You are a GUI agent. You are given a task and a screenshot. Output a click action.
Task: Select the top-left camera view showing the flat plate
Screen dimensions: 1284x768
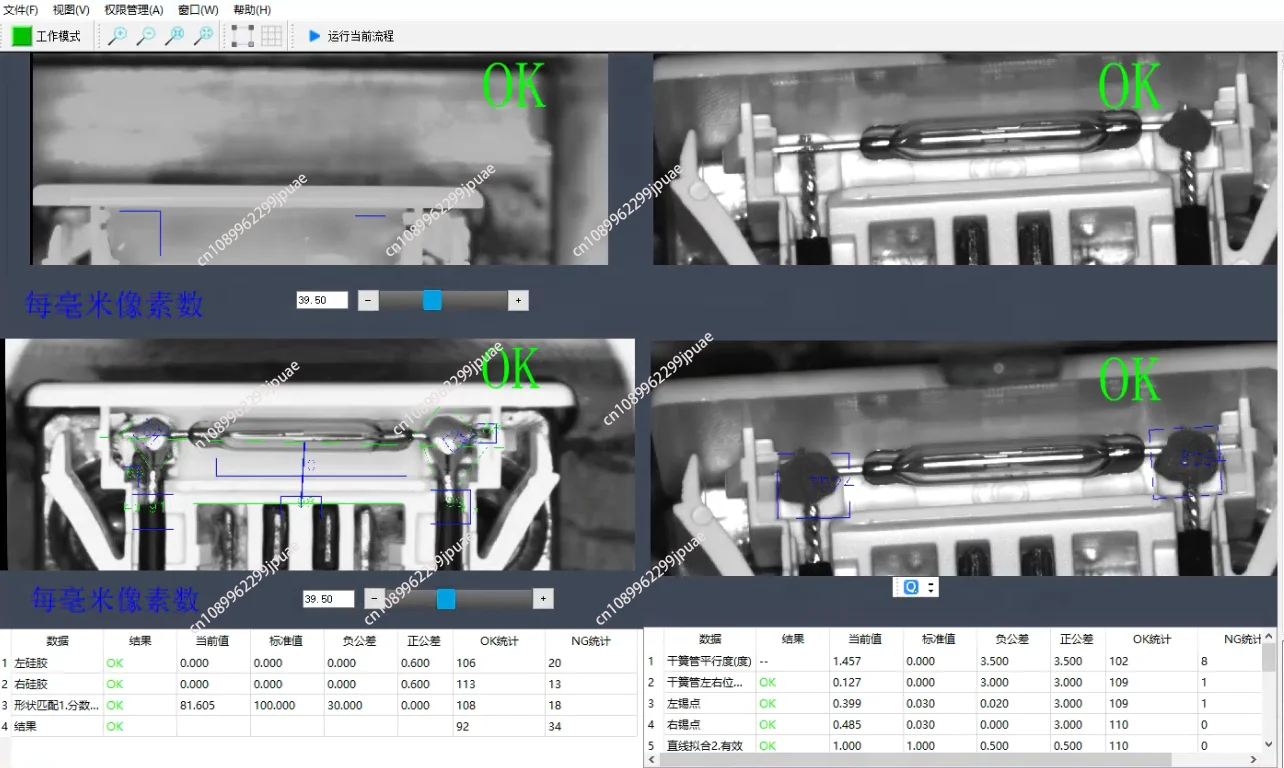click(x=320, y=159)
